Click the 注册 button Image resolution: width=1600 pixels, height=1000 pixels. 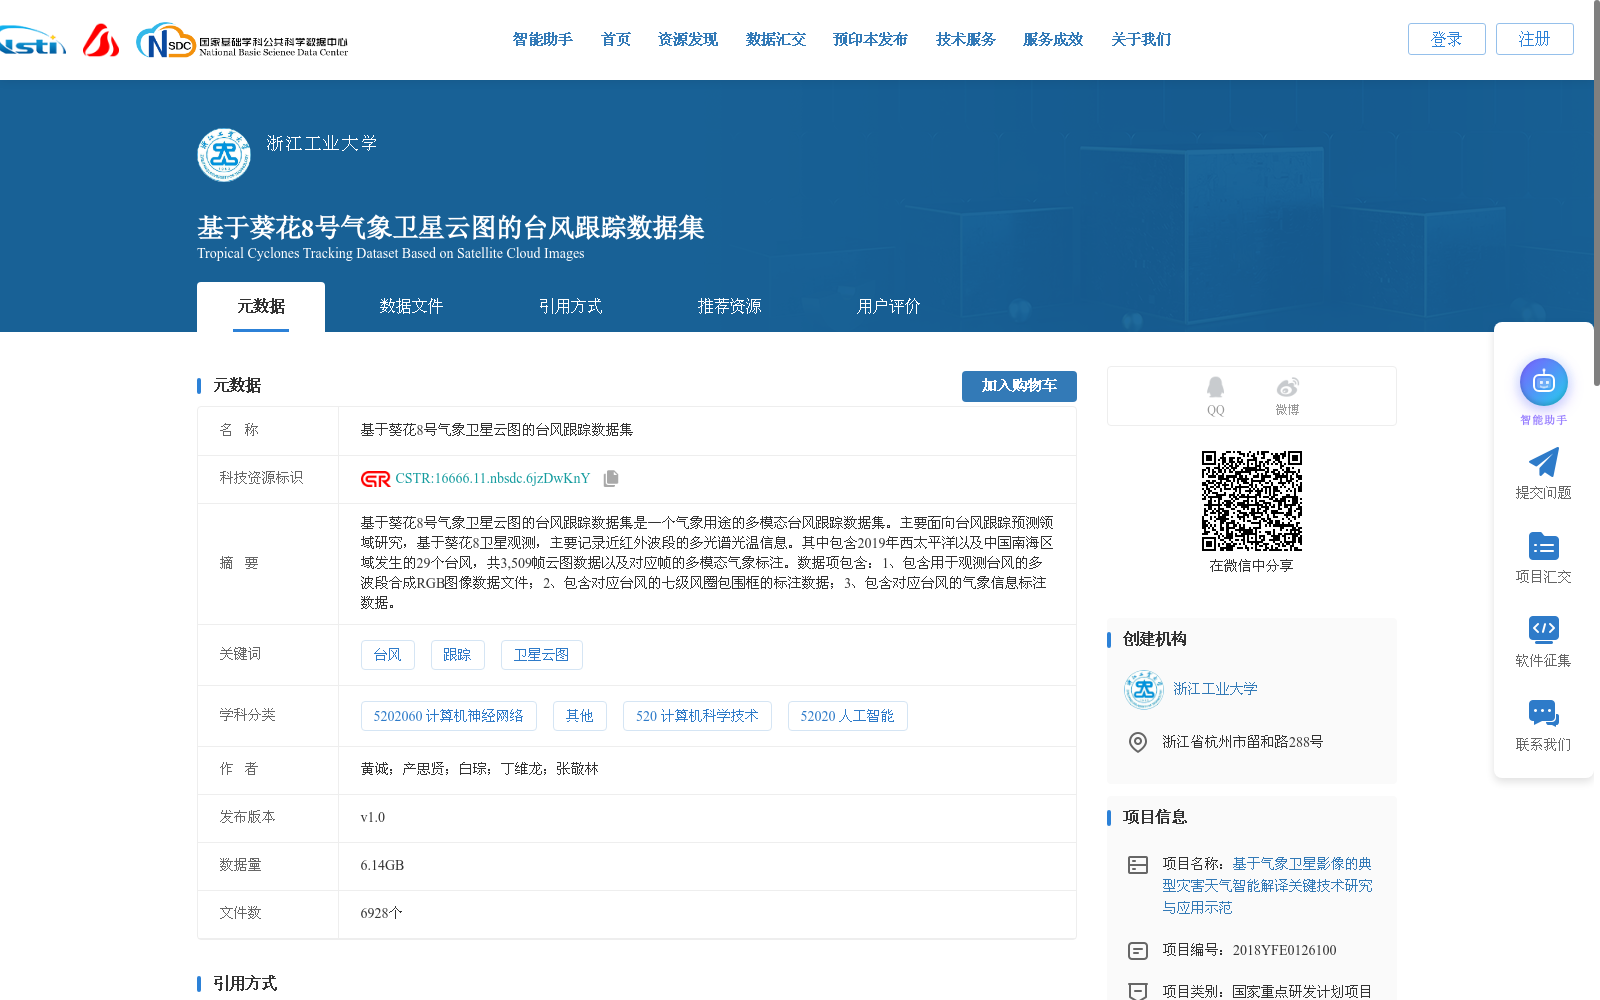tap(1534, 39)
